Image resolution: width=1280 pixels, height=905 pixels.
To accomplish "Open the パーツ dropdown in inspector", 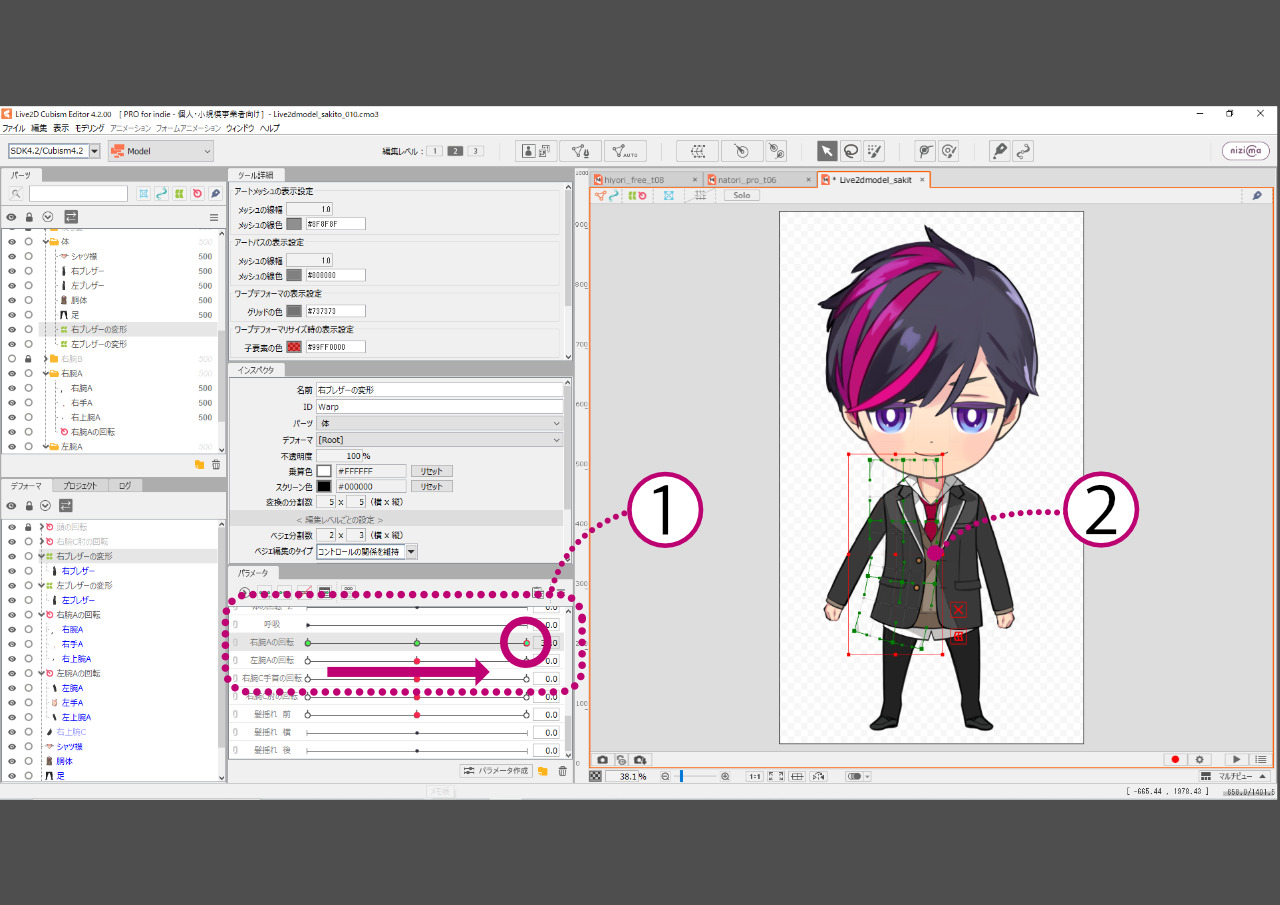I will coord(440,424).
